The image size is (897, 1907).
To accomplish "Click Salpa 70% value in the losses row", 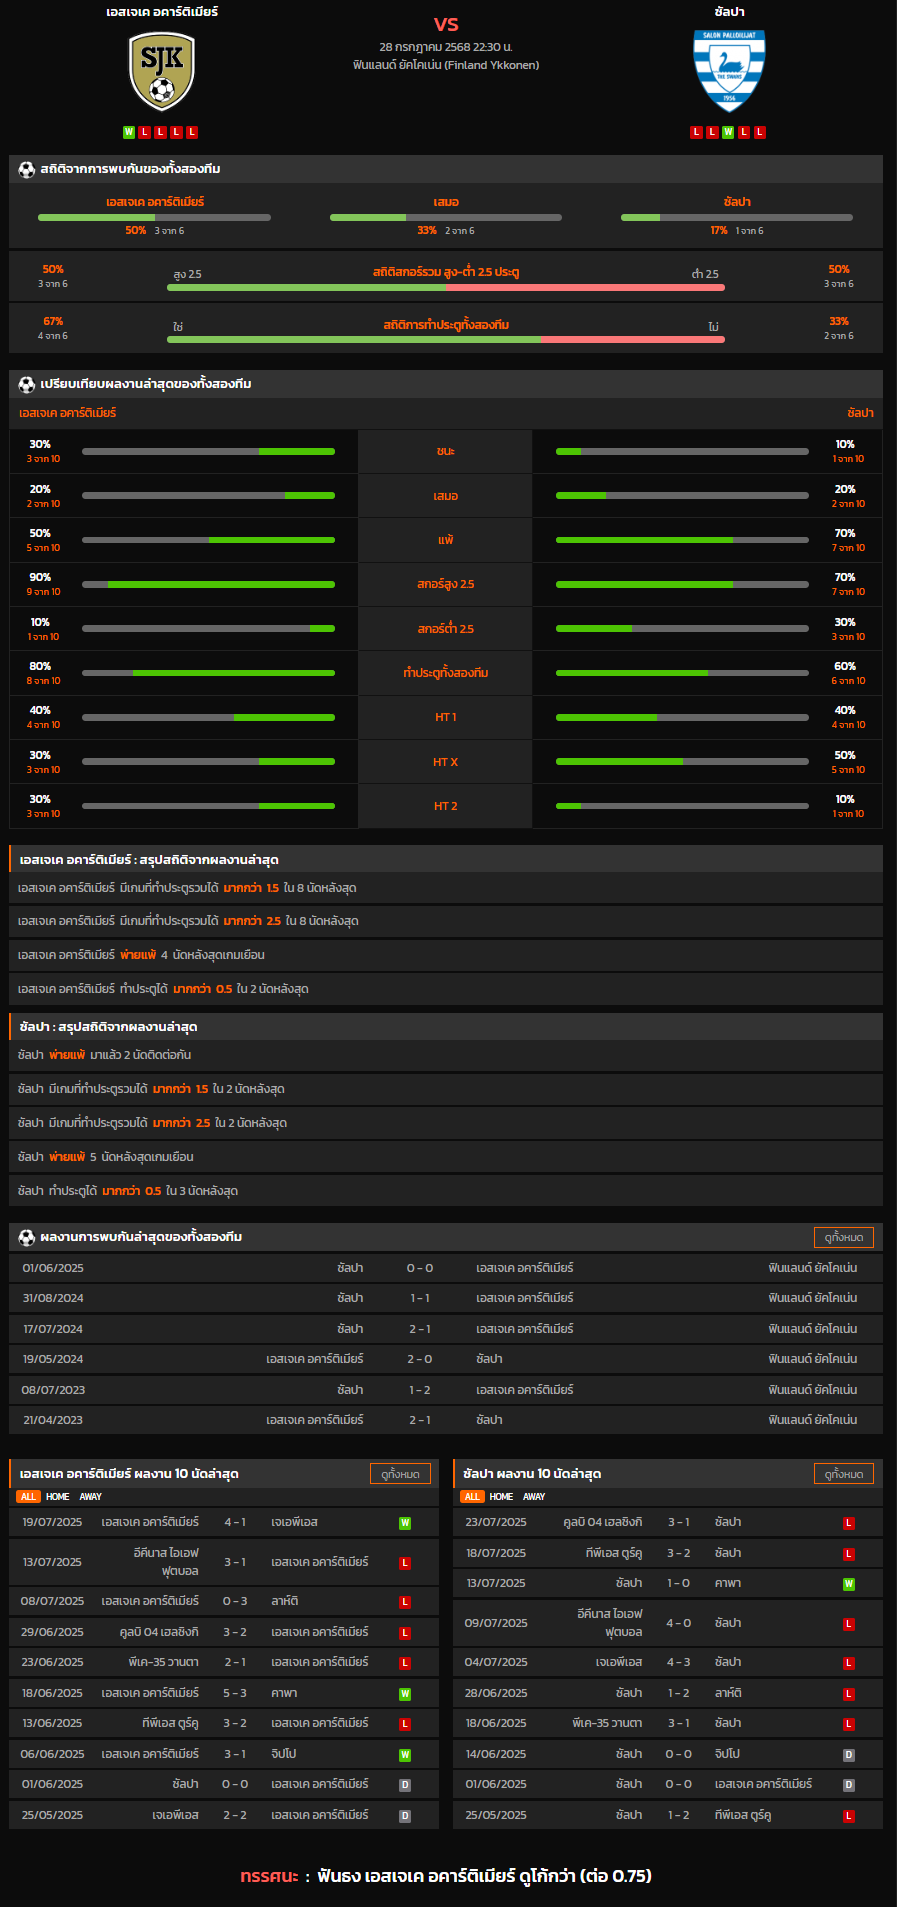I will [845, 533].
